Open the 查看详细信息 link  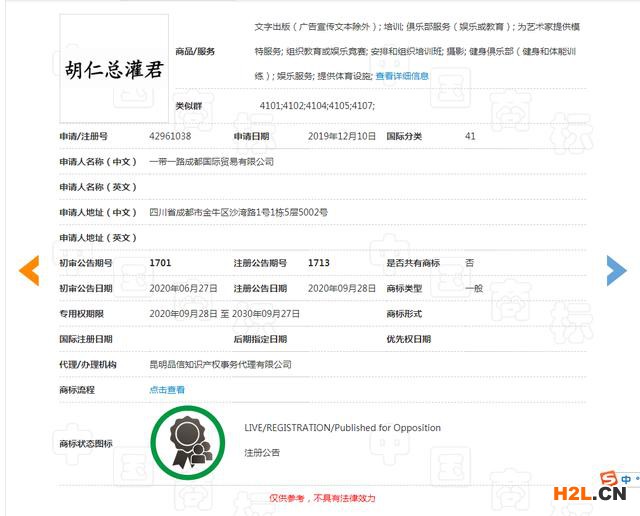click(x=402, y=76)
